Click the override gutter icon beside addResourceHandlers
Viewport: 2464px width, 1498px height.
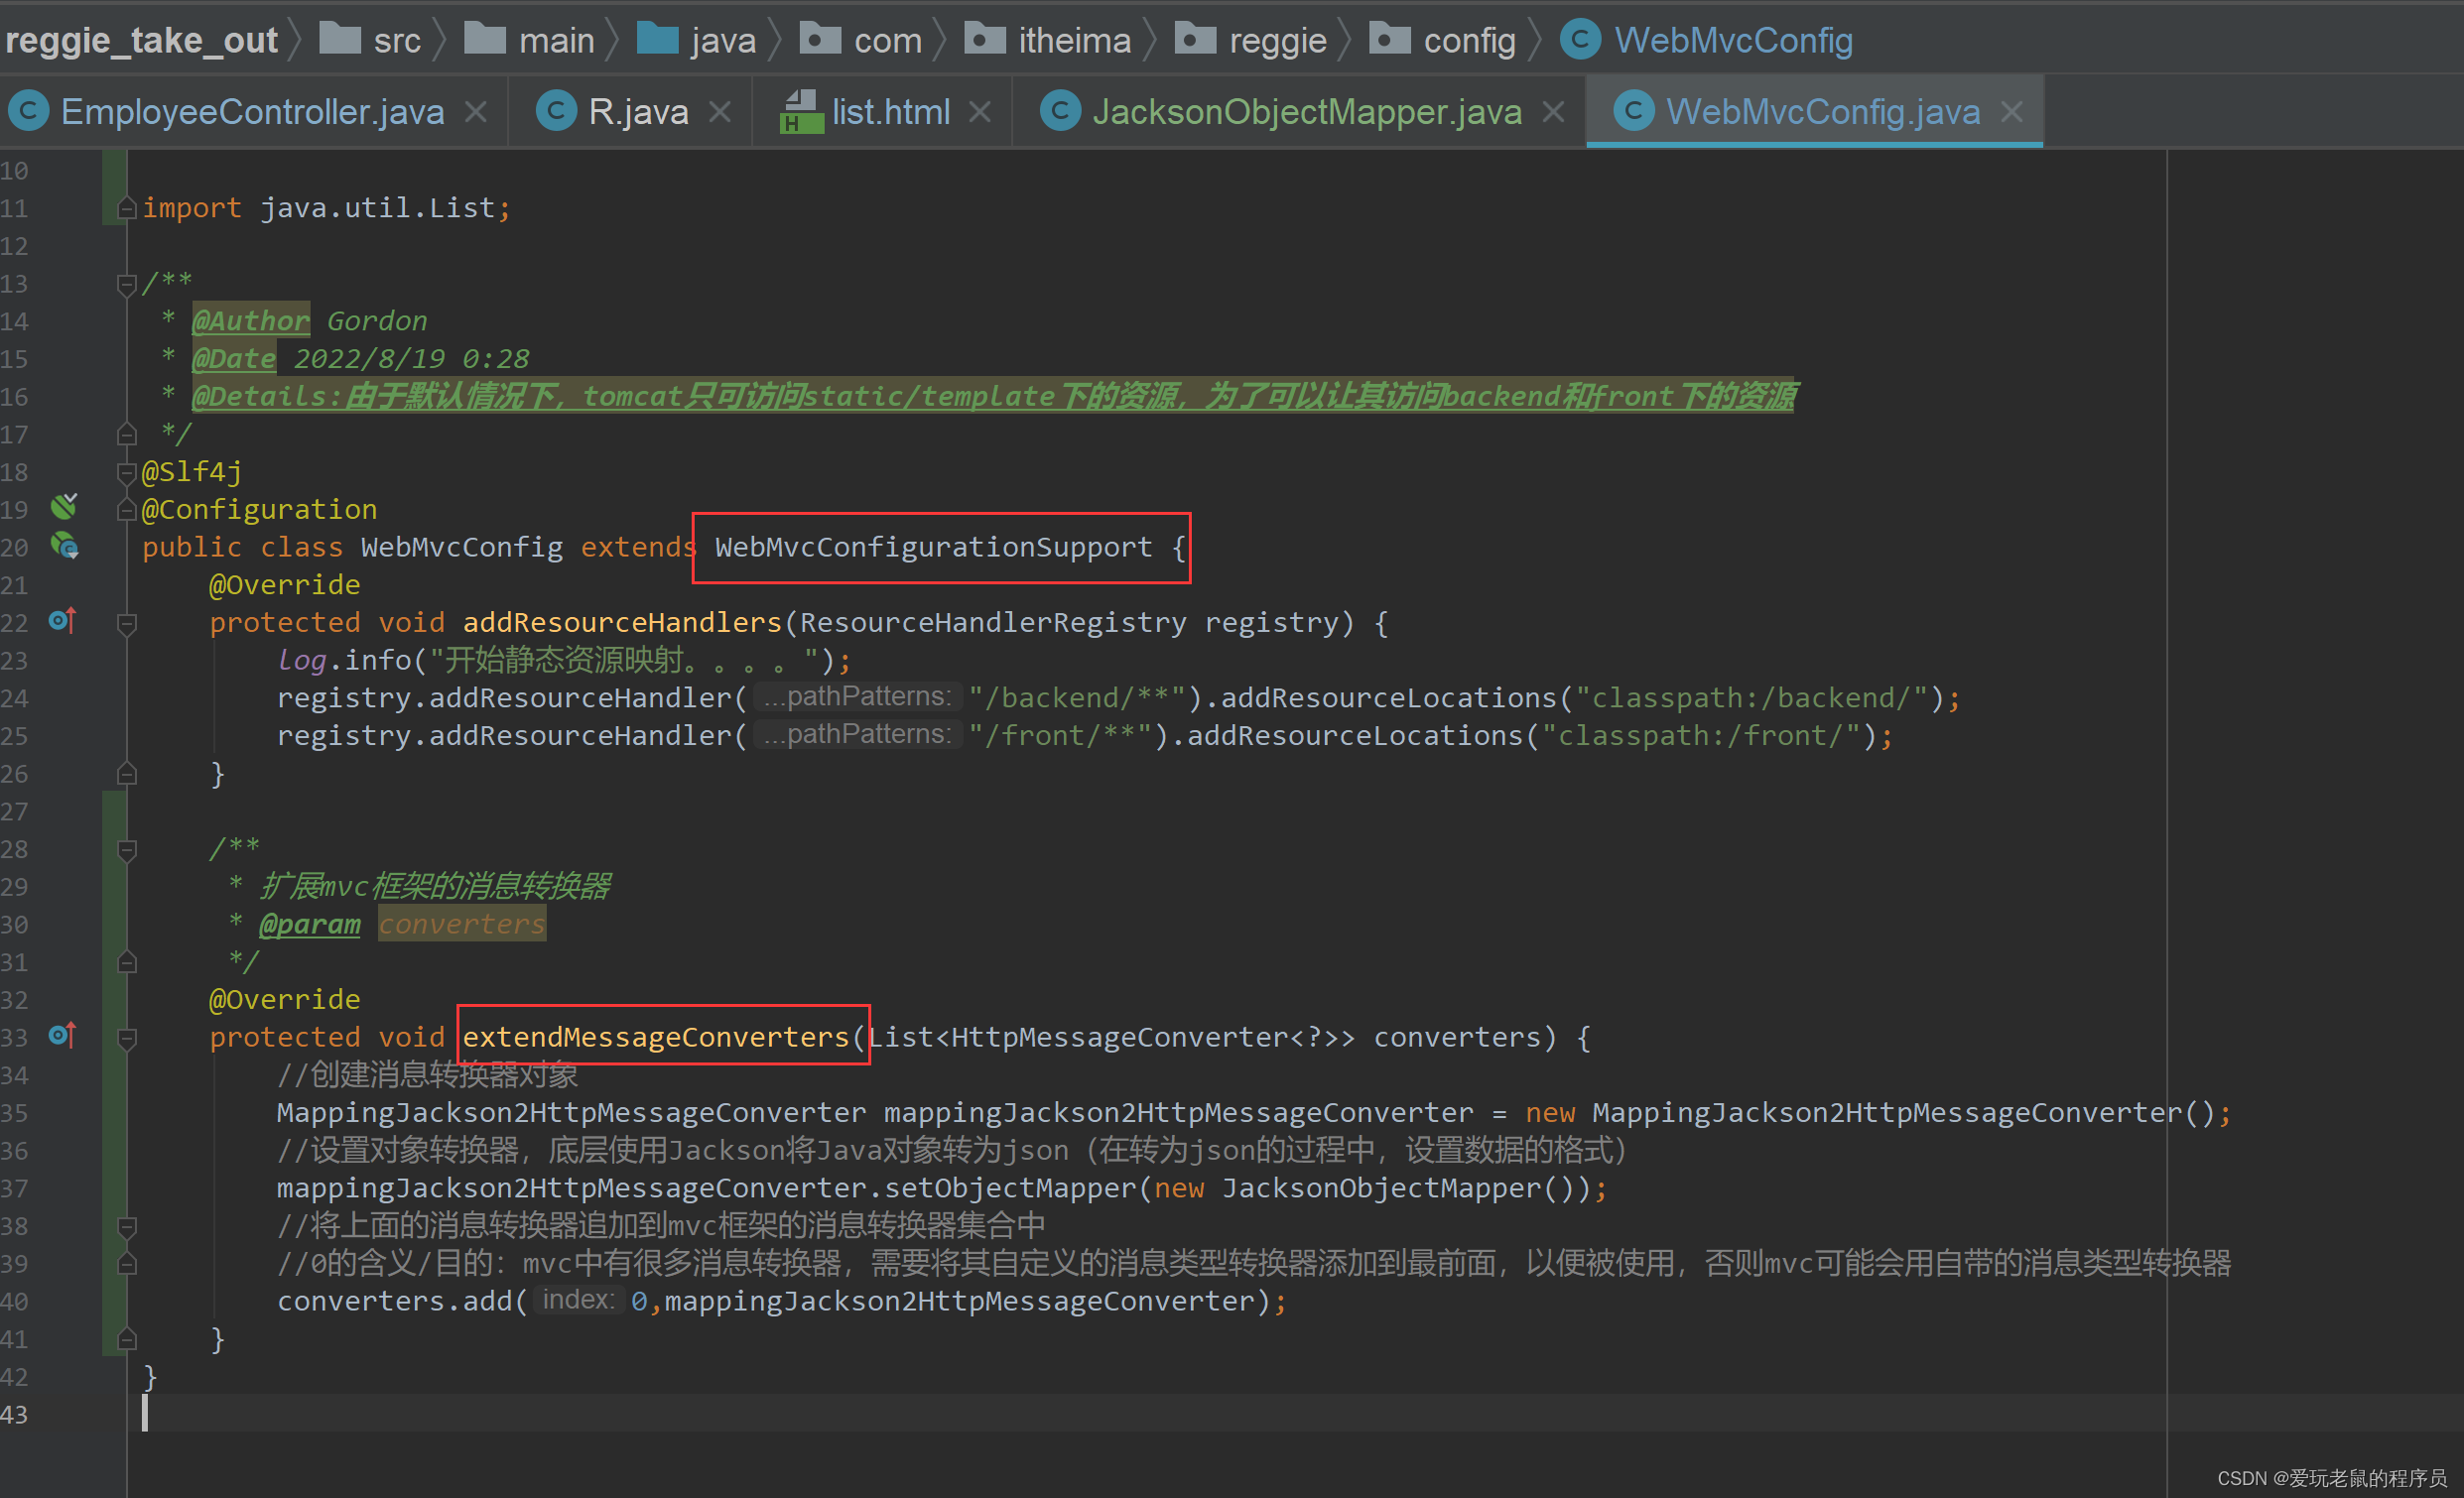[62, 622]
